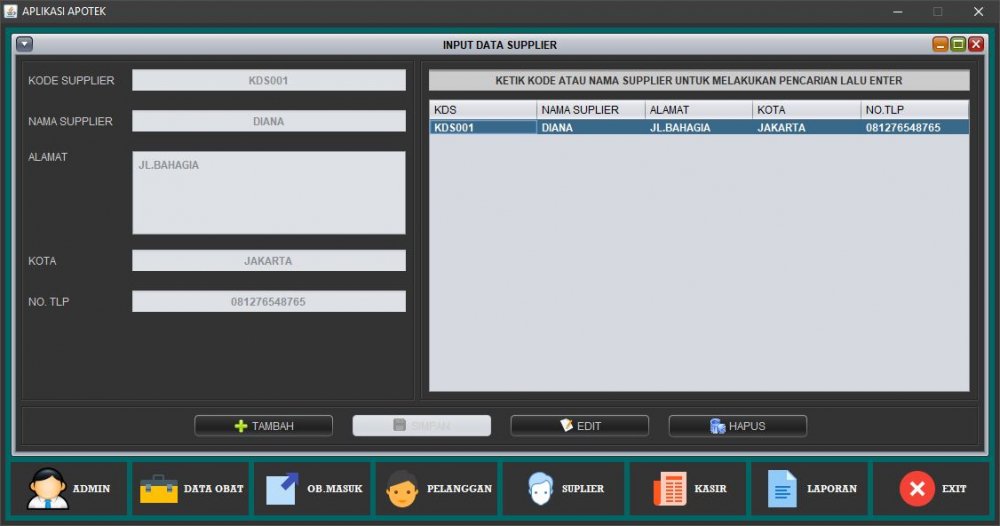Open the PELANGGAN customer module
This screenshot has height=526, width=1000.
[403, 488]
